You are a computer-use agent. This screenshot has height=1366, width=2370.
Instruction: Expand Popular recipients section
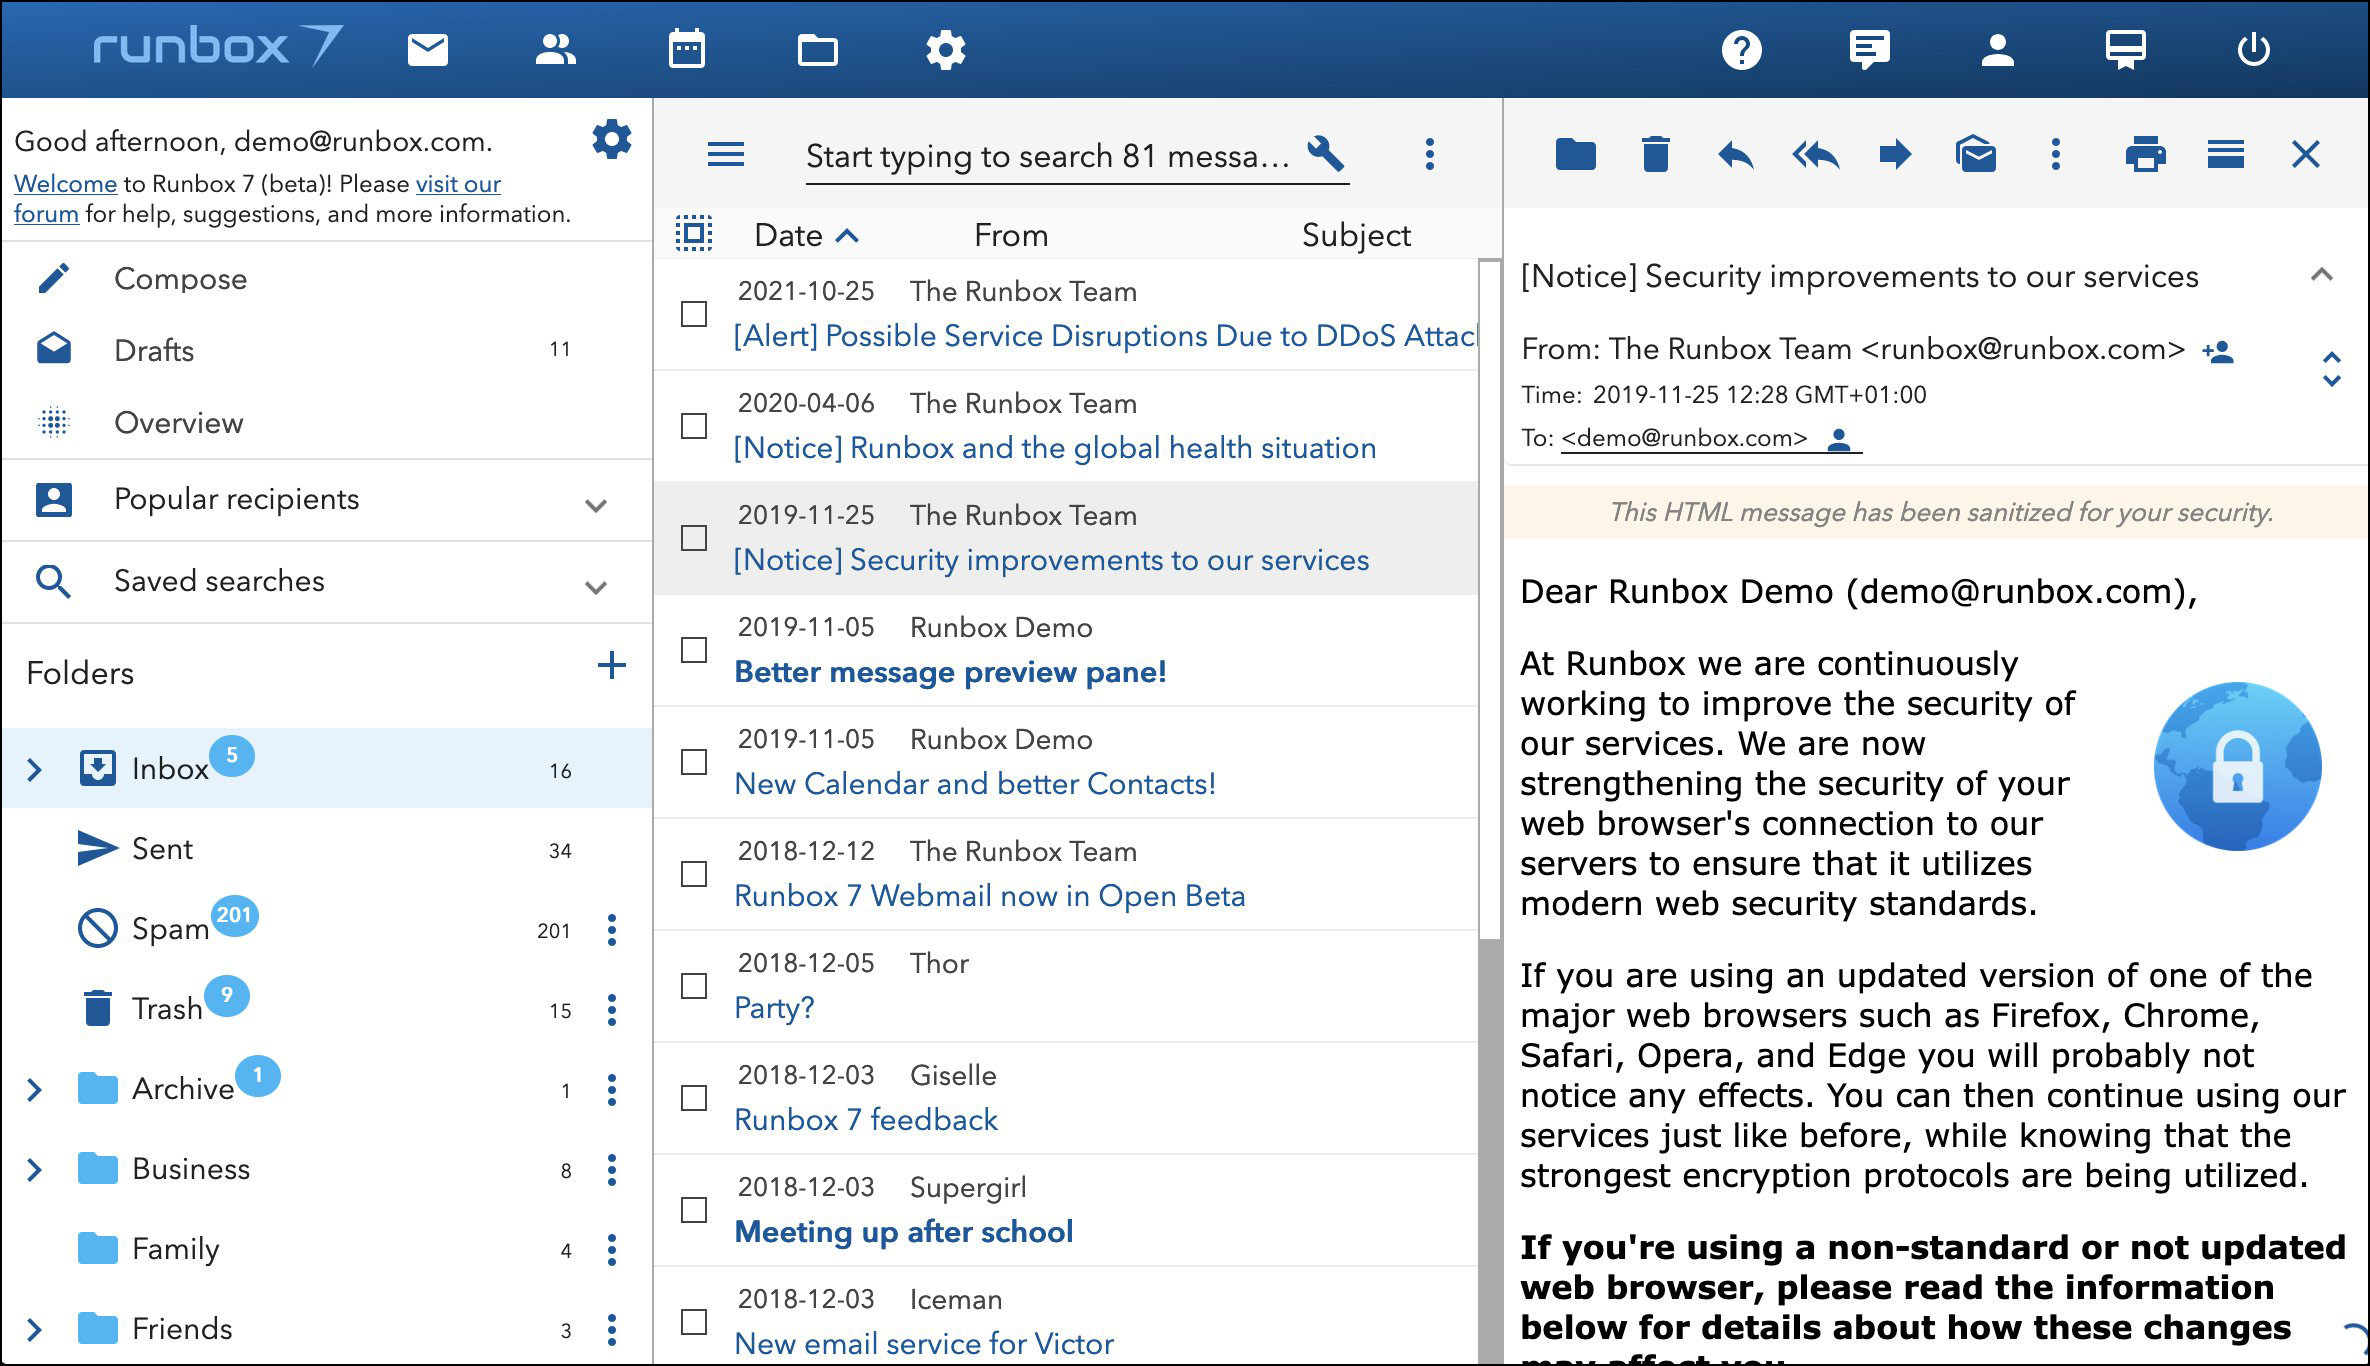pyautogui.click(x=596, y=504)
